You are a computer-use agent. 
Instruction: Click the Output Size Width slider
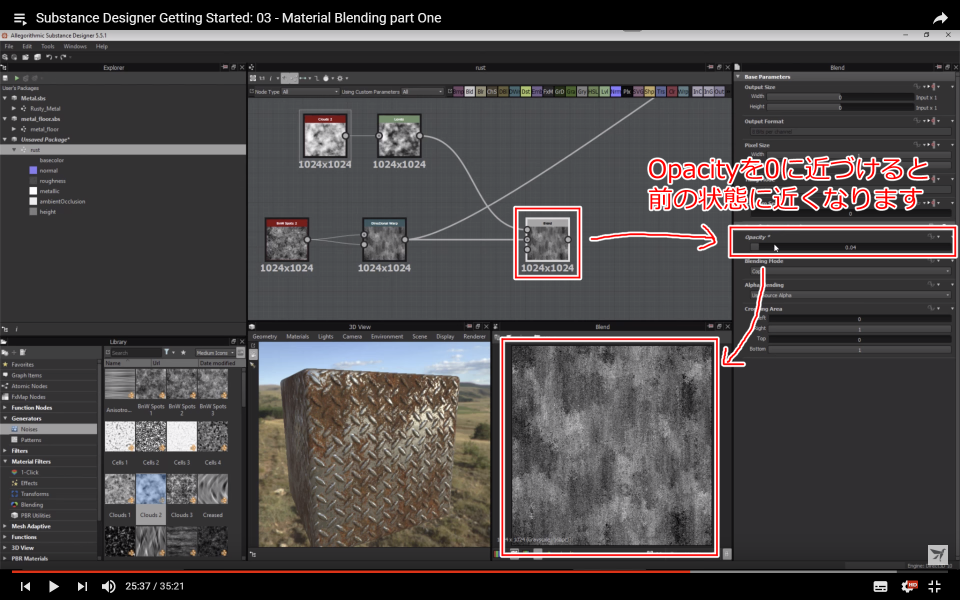pos(840,97)
